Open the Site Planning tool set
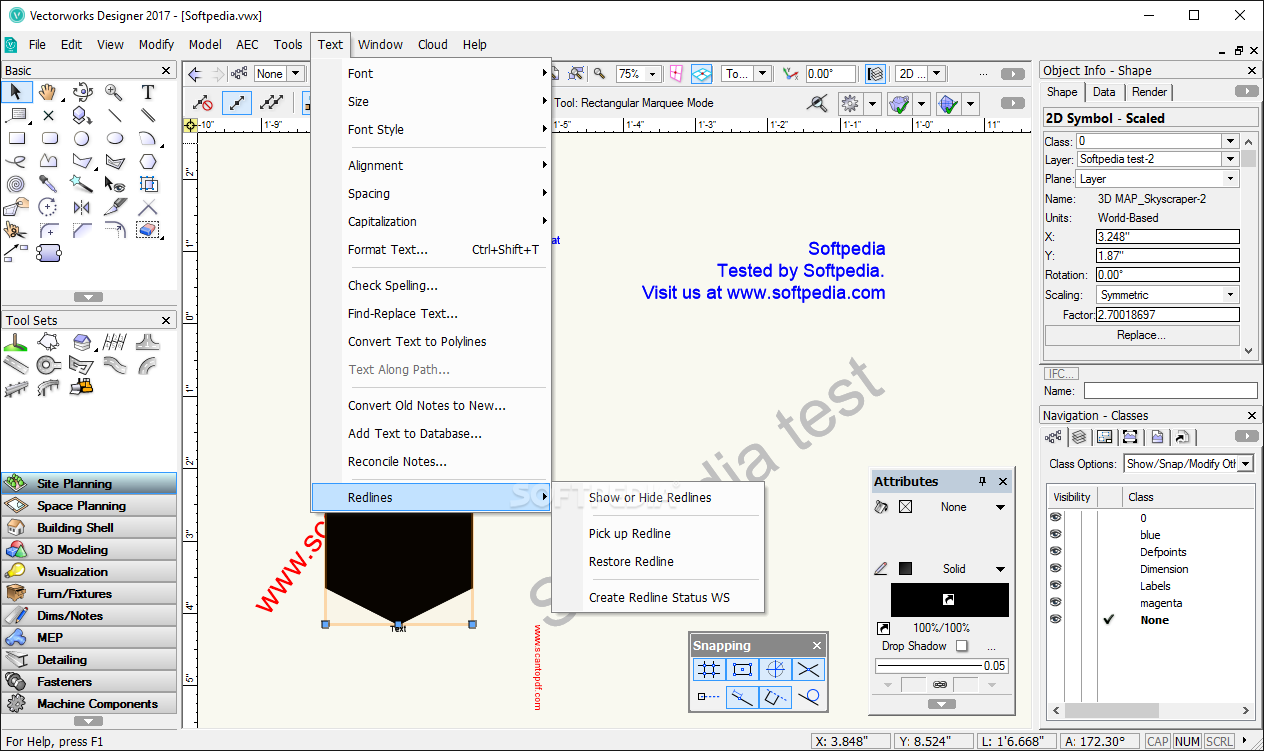1264x751 pixels. click(89, 484)
